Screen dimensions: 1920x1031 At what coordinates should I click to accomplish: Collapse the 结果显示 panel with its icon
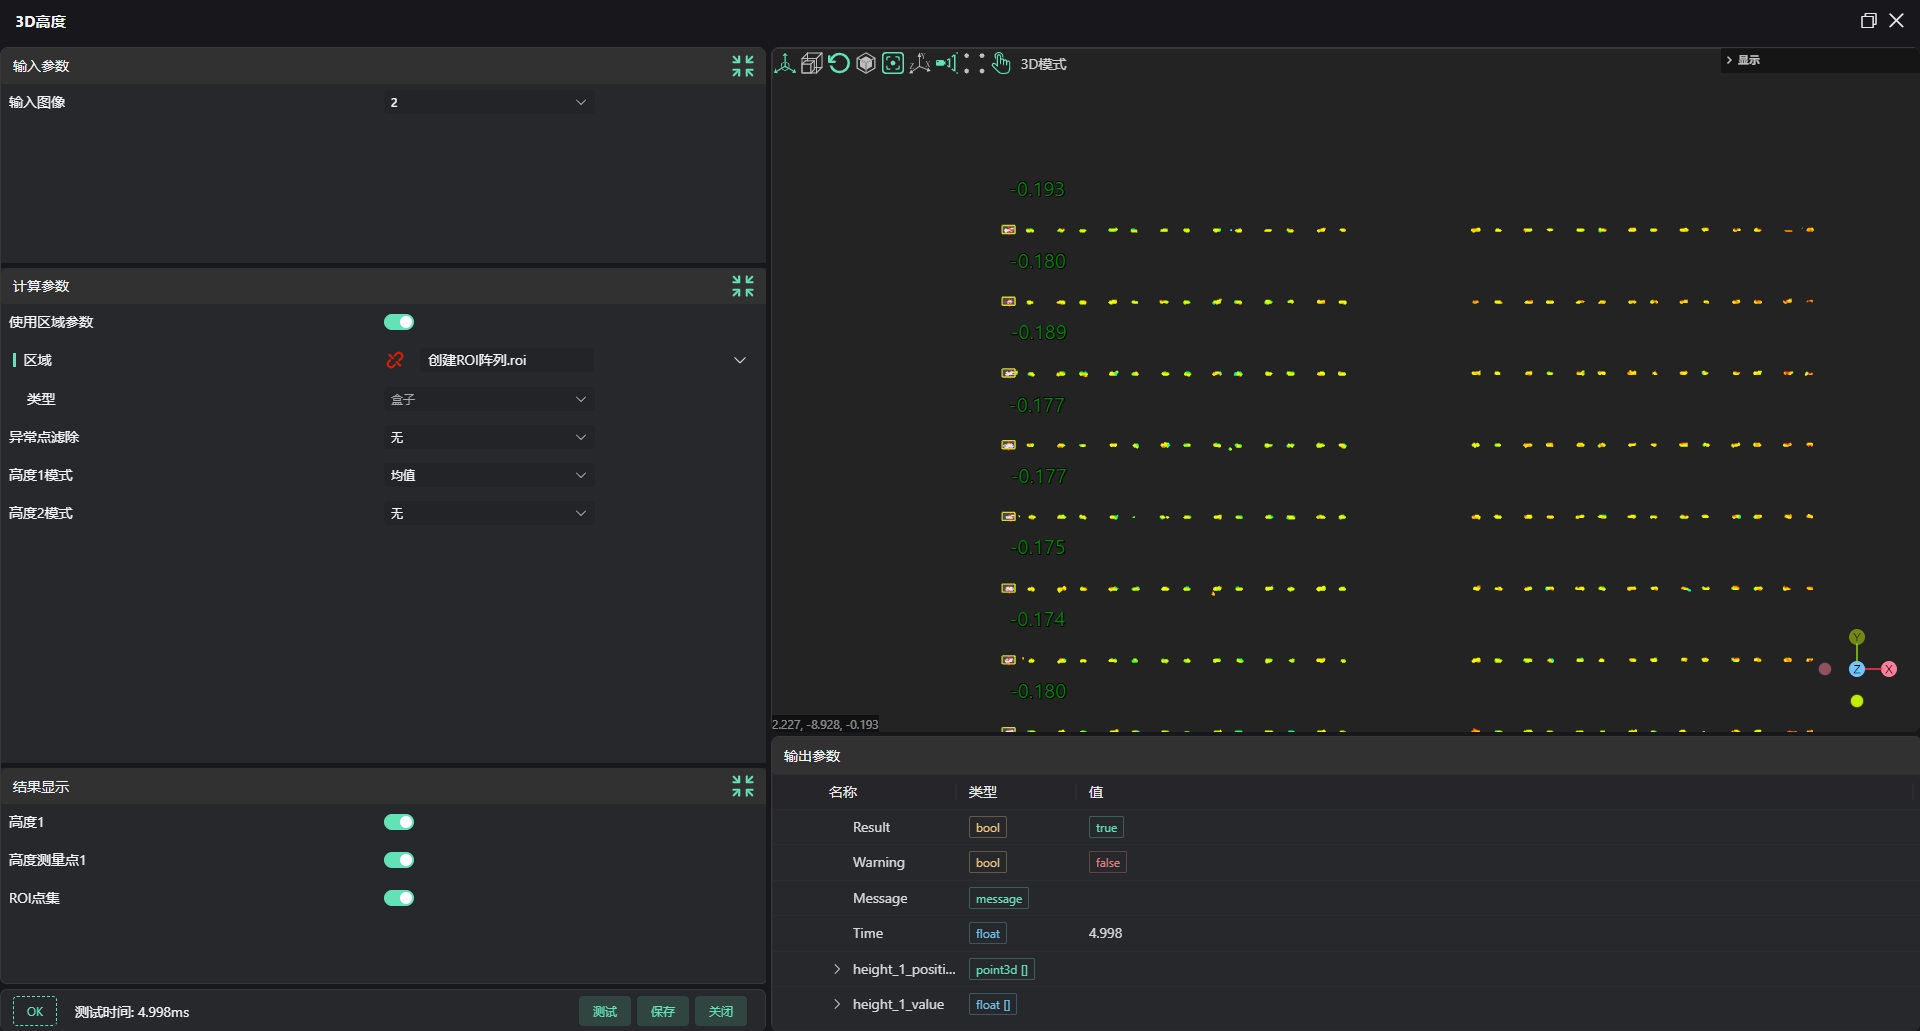[x=743, y=787]
